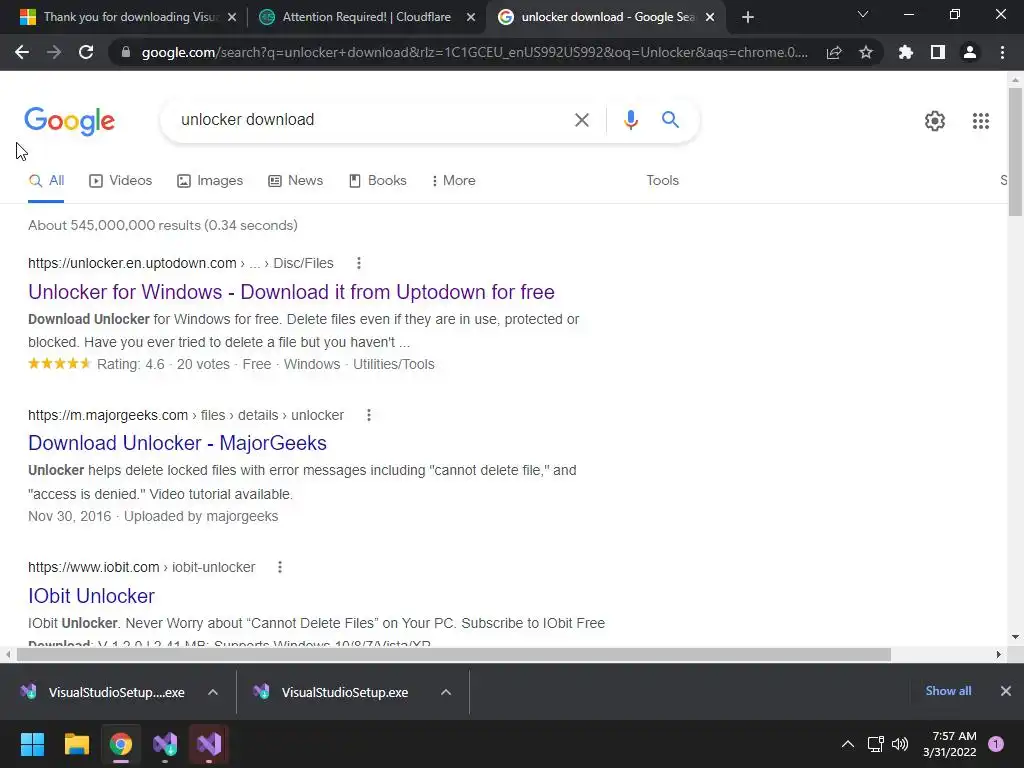Open the Windows Start menu
This screenshot has width=1024, height=768.
[x=32, y=744]
